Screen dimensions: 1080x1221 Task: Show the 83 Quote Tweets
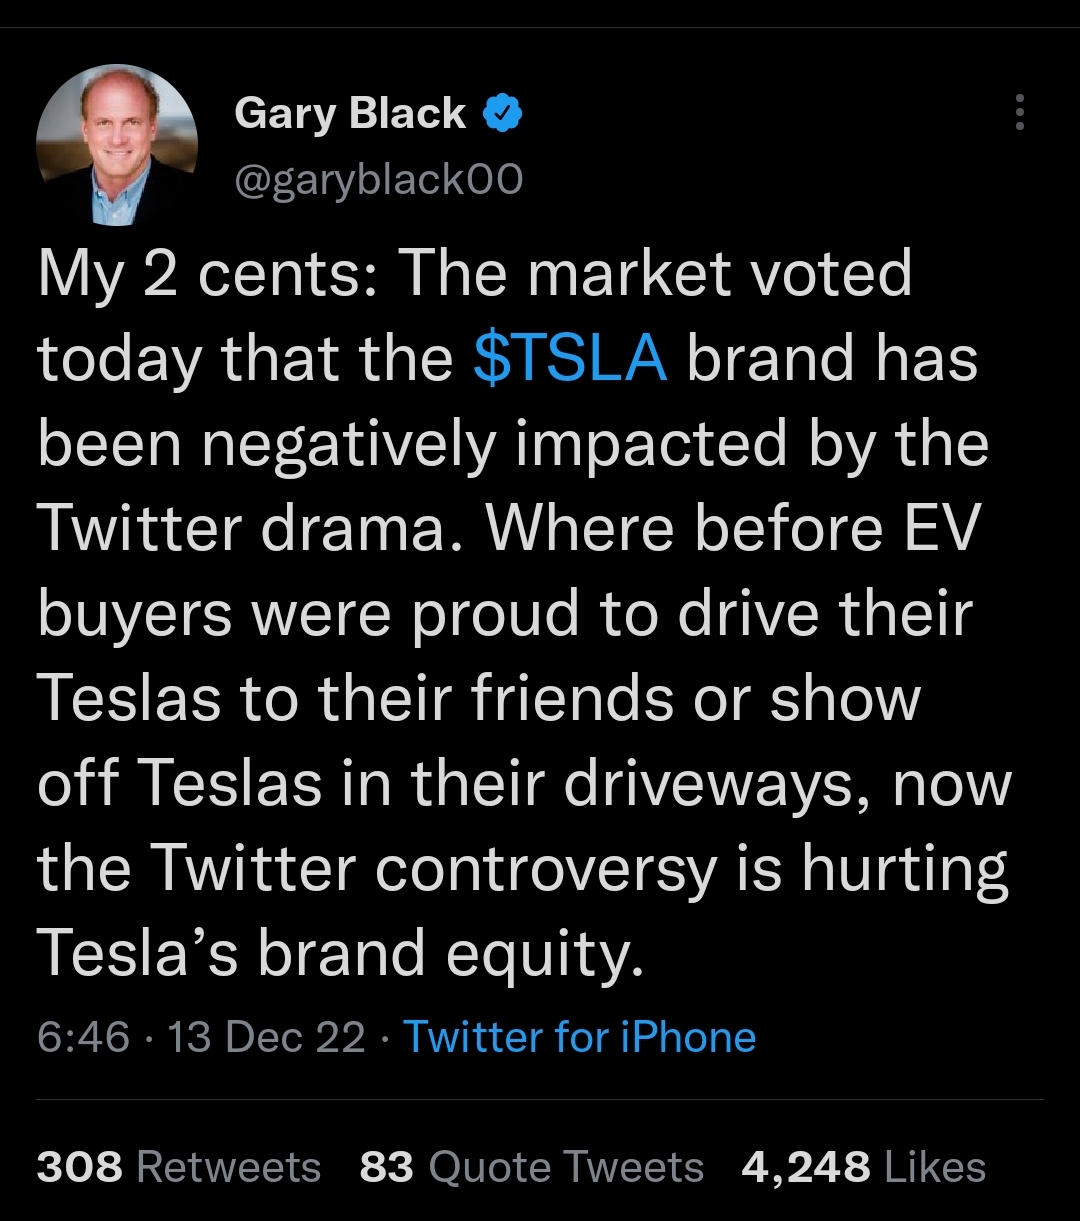(x=531, y=1167)
